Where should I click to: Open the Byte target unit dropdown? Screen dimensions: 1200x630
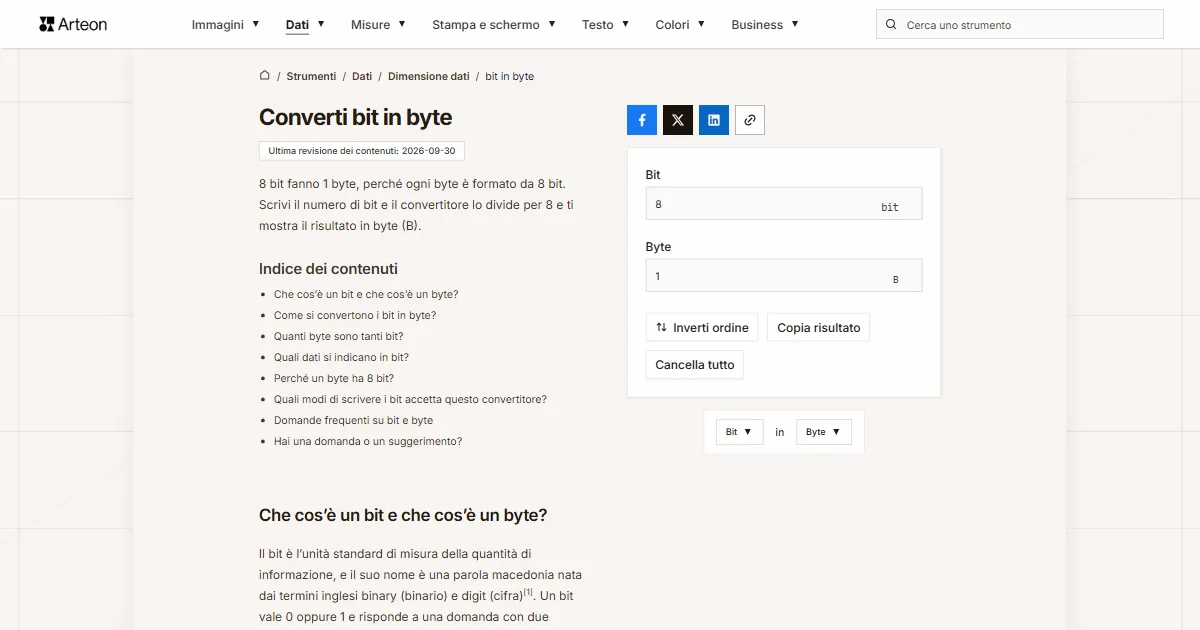tap(824, 432)
